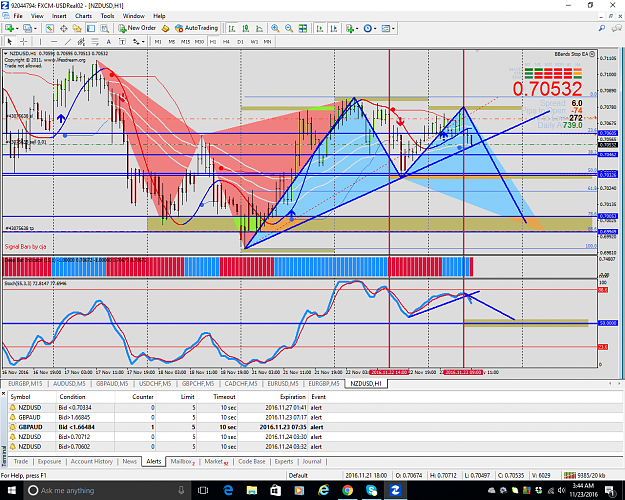The height and width of the screenshot is (500, 625).
Task: Expand the new chart dropdown arrow
Action: coord(17,29)
